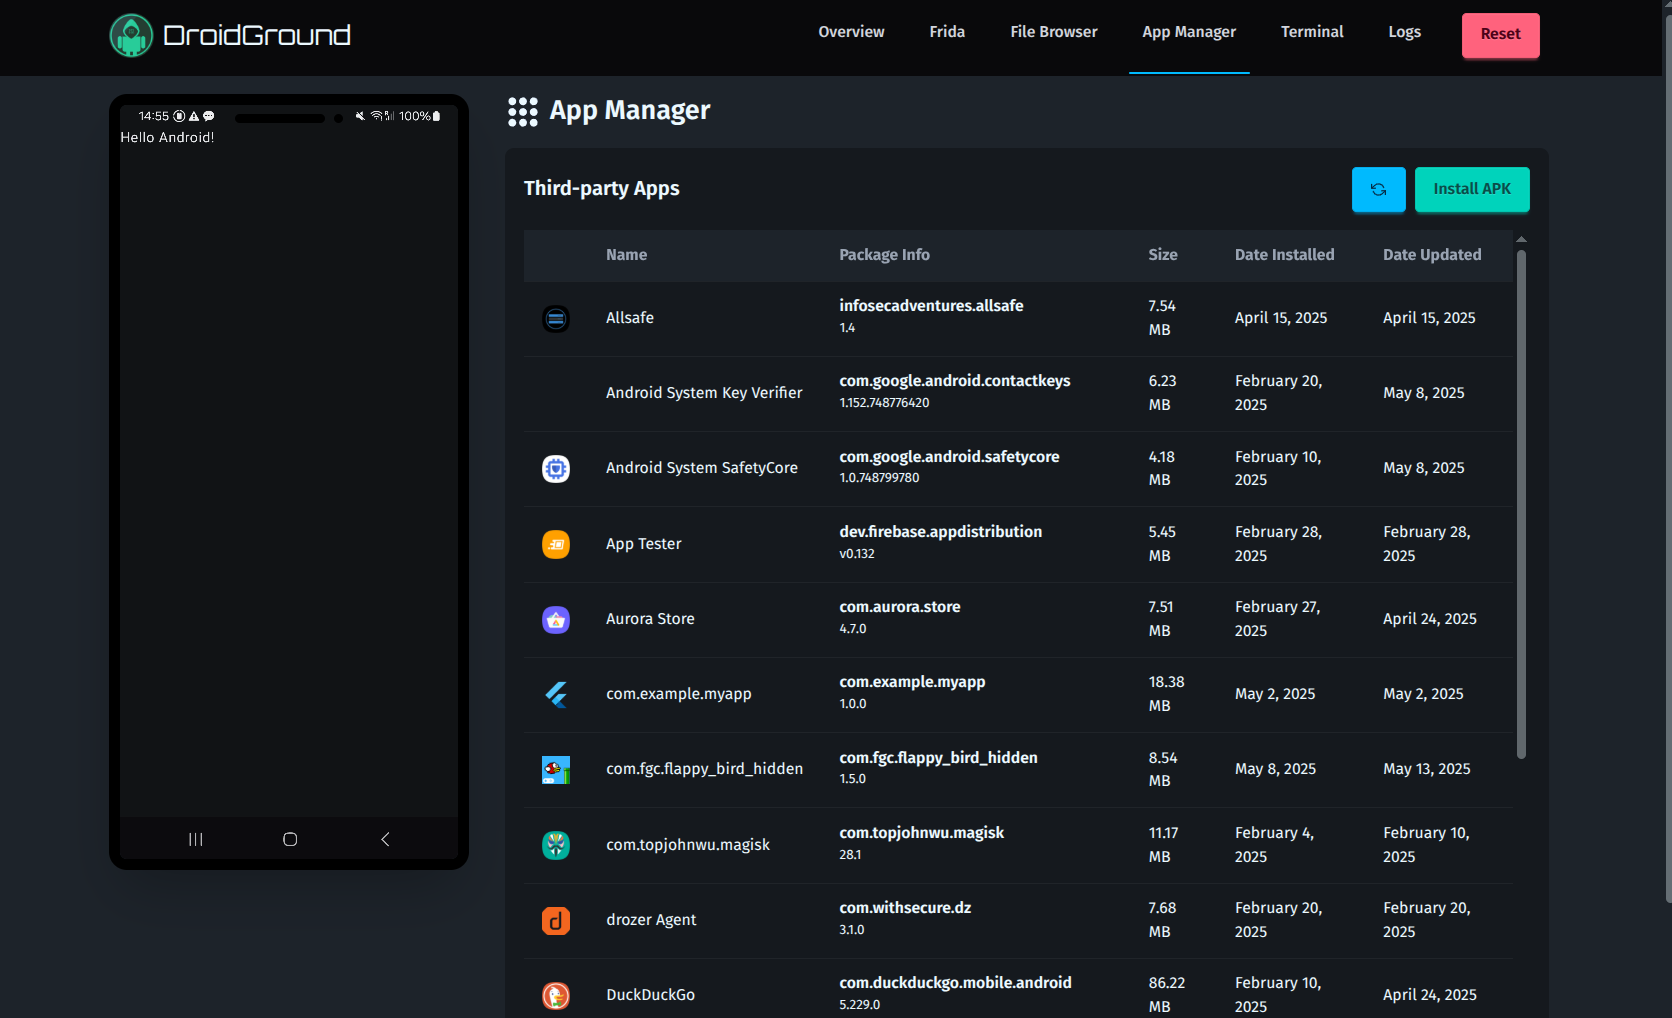Click the DroidGround robot logo icon
1672x1018 pixels.
(131, 35)
